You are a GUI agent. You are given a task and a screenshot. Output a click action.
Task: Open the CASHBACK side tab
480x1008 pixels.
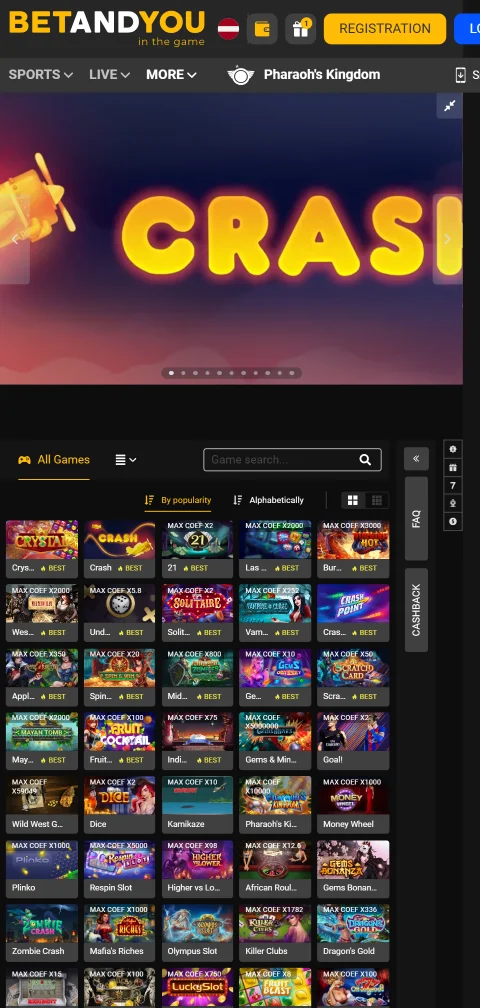click(x=416, y=610)
